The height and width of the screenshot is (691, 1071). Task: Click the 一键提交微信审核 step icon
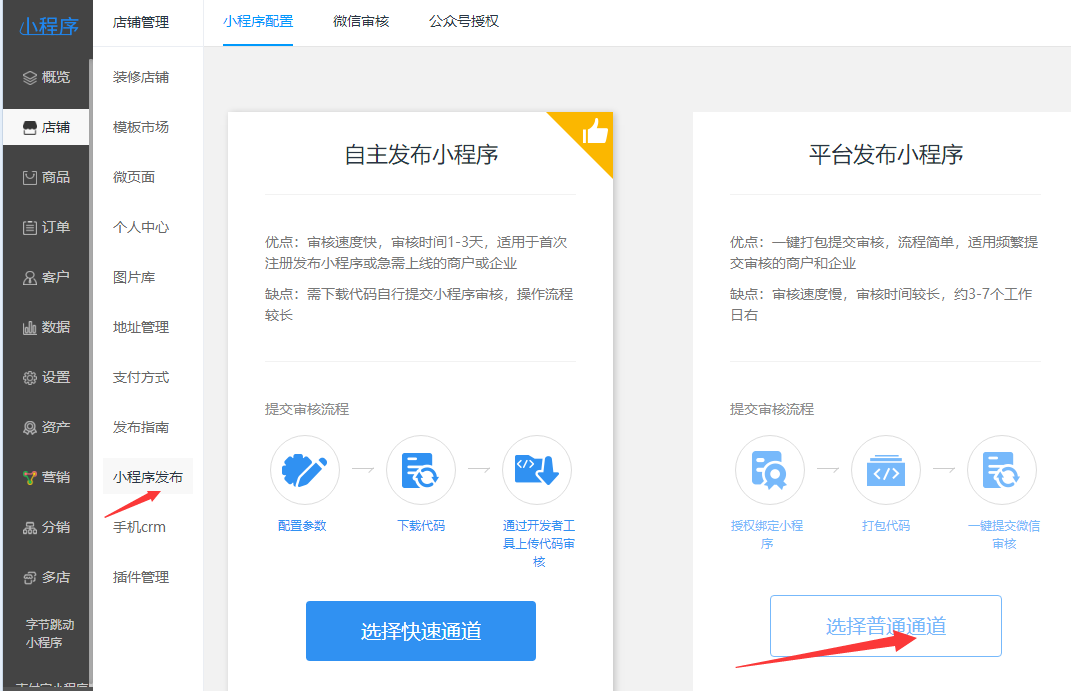[x=1001, y=470]
